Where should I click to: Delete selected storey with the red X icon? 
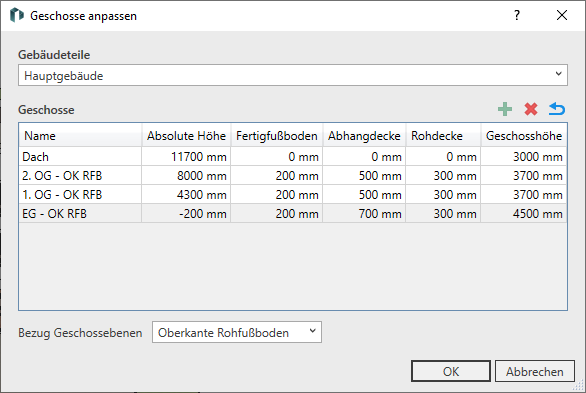[x=531, y=109]
